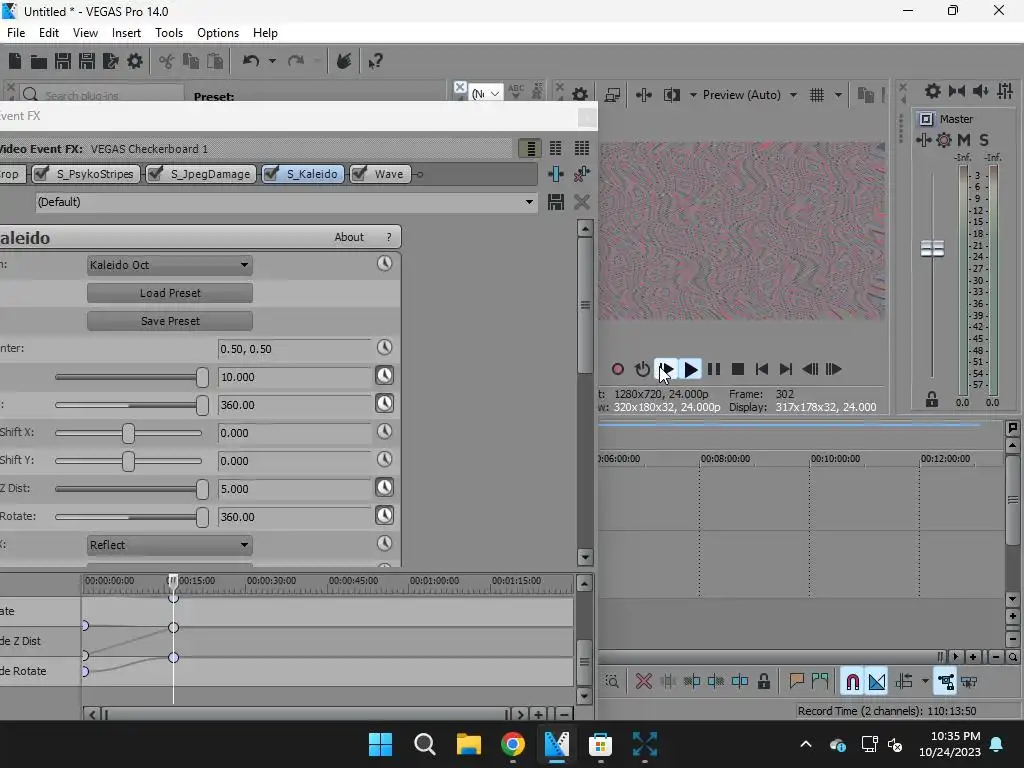The width and height of the screenshot is (1024, 768).
Task: Click Video Preview project properties gear
Action: pos(580,95)
